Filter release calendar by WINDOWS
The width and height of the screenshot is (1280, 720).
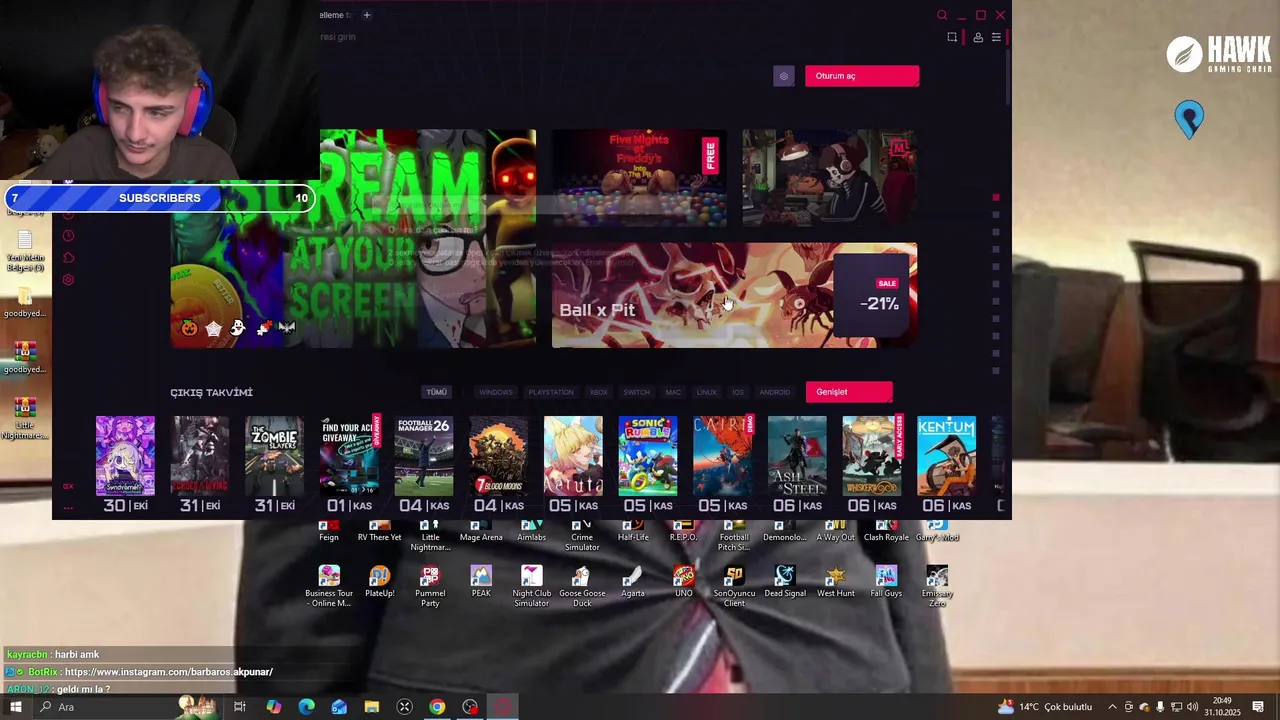495,392
